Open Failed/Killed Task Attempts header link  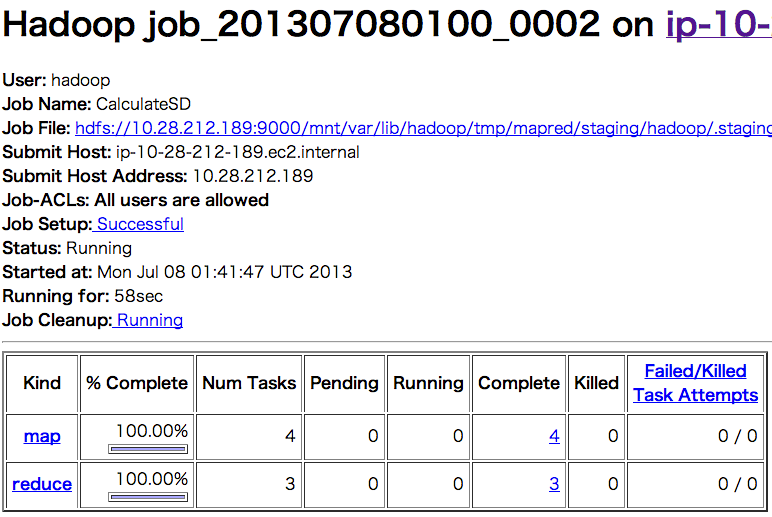[695, 383]
